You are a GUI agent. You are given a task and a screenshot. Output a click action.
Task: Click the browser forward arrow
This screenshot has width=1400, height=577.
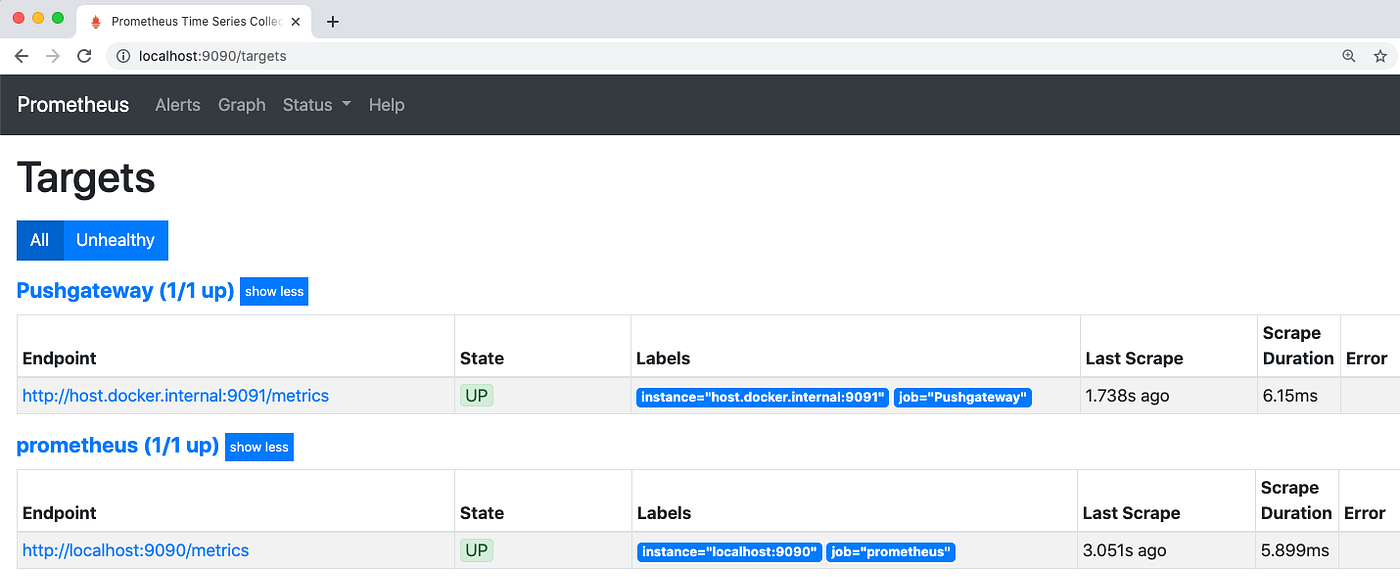click(x=53, y=56)
